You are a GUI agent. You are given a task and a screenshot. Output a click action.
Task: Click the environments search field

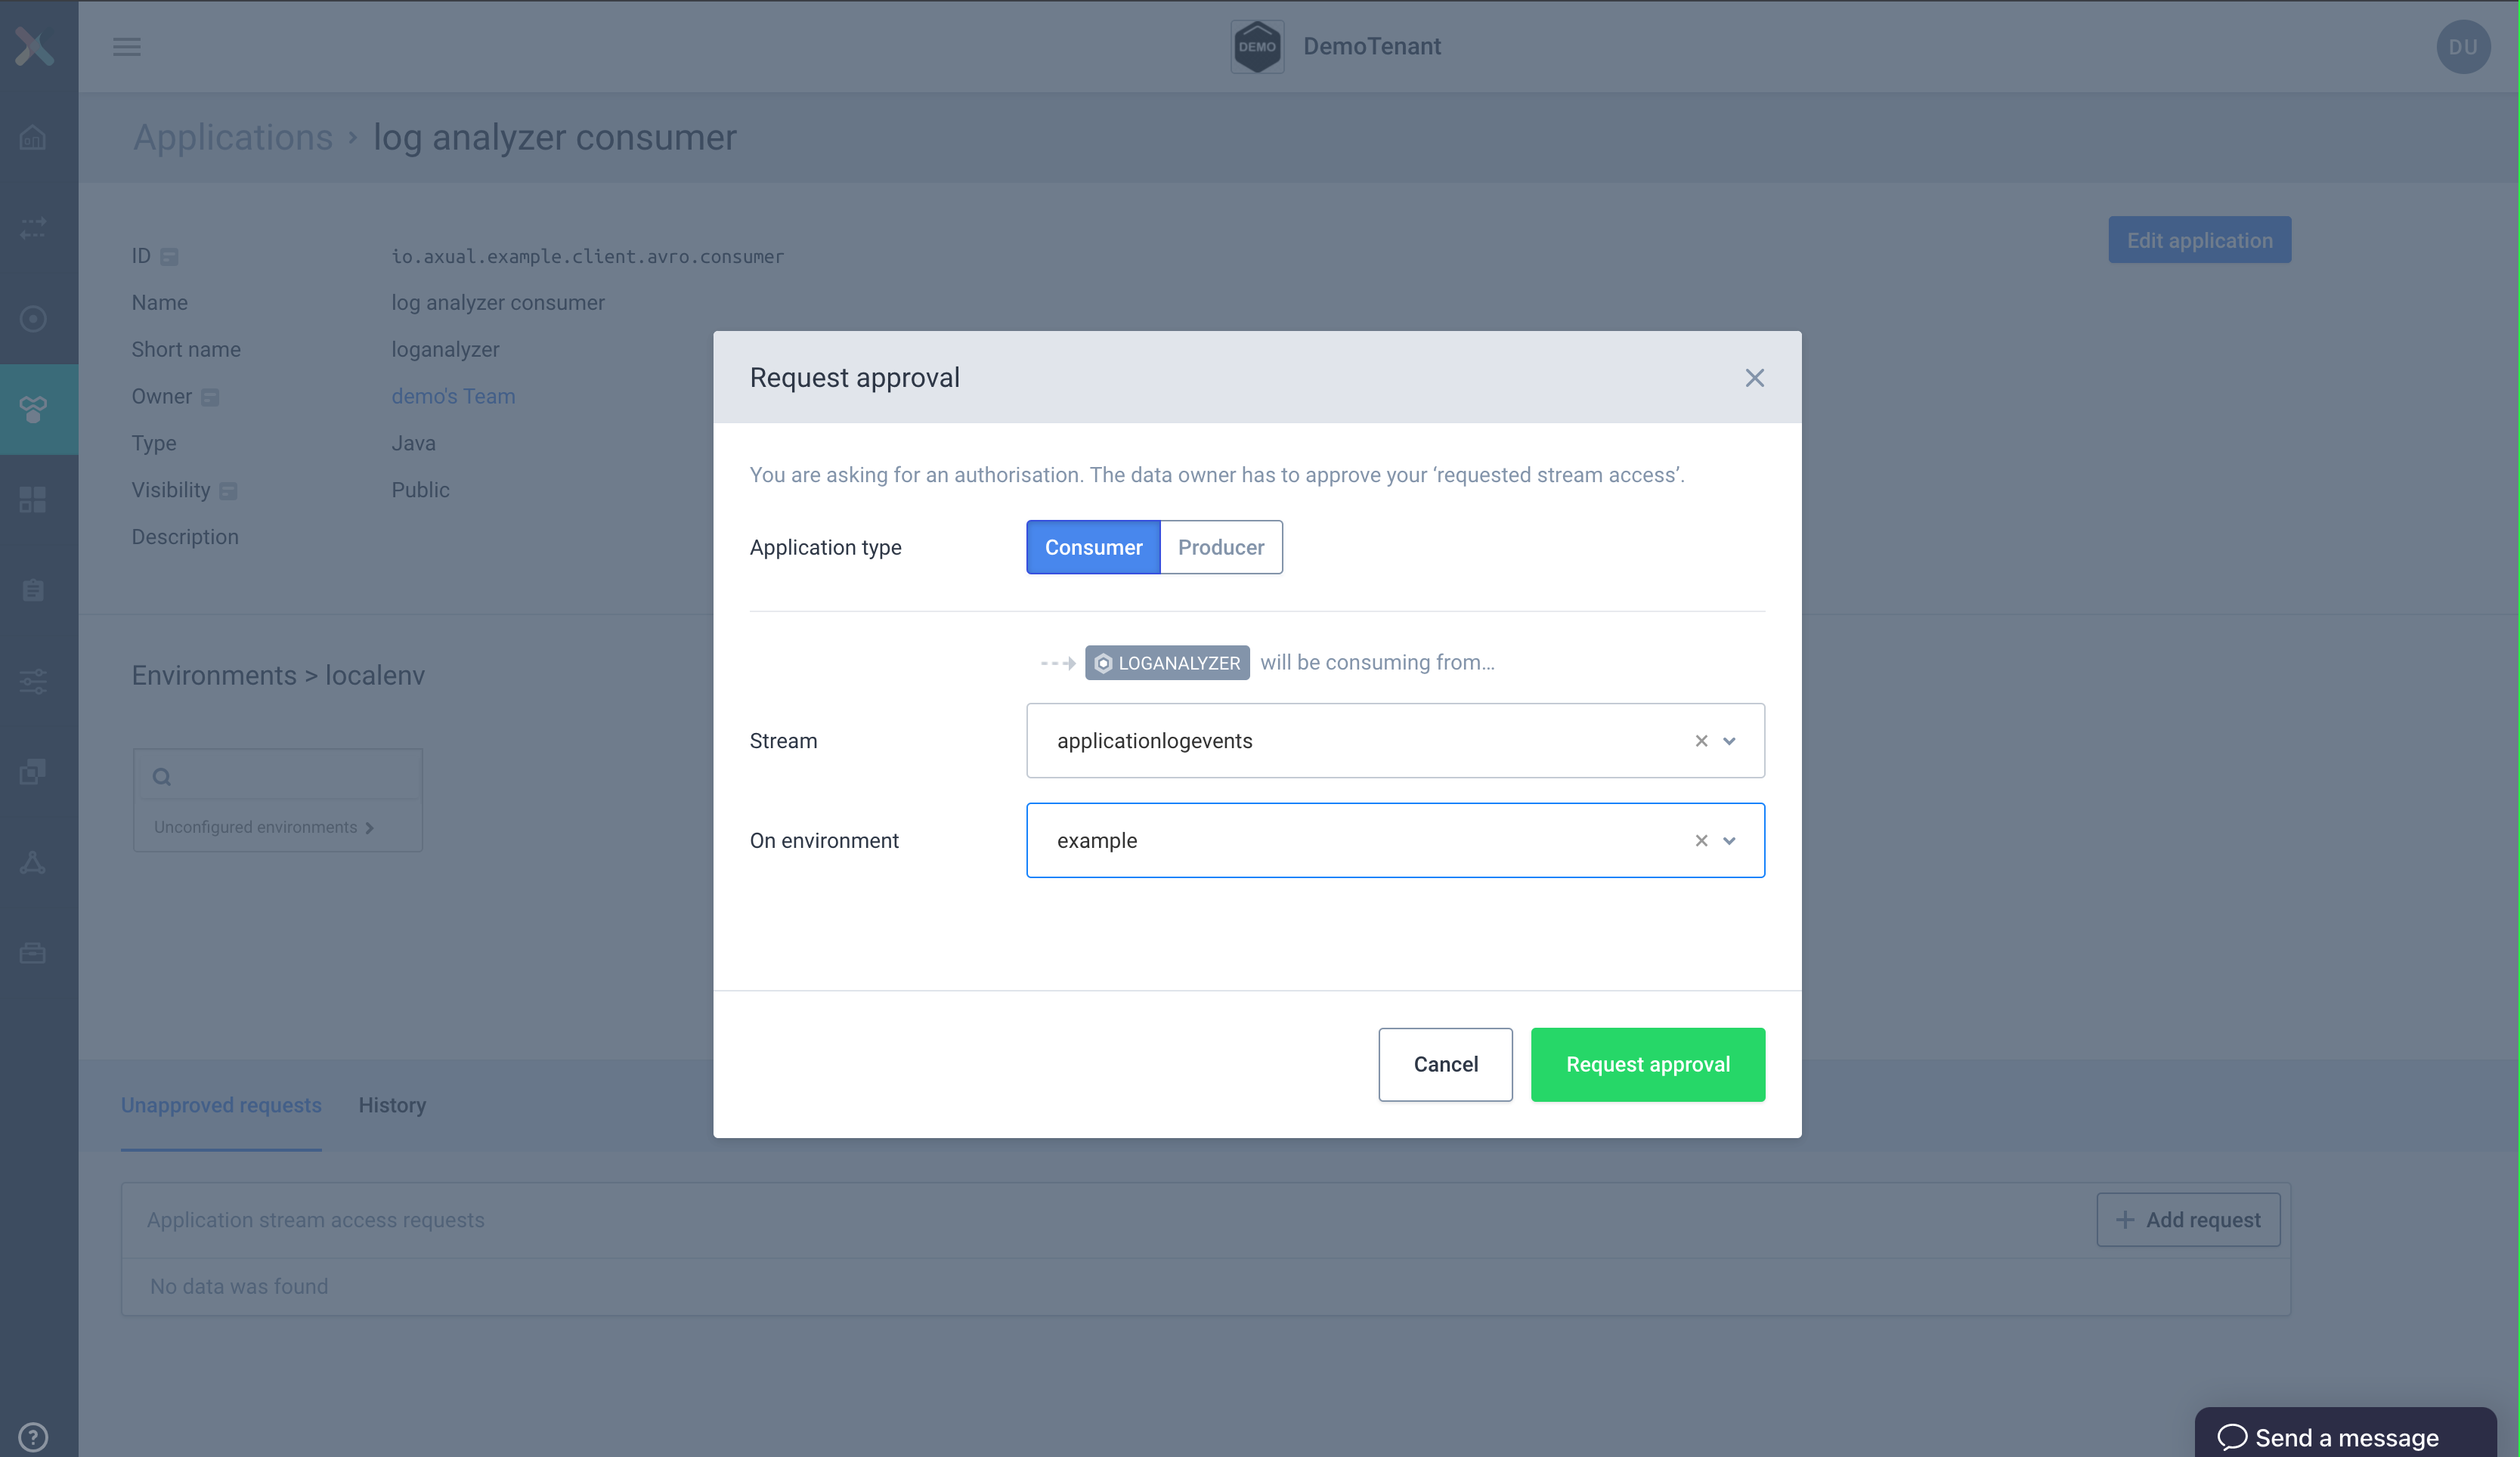[278, 776]
